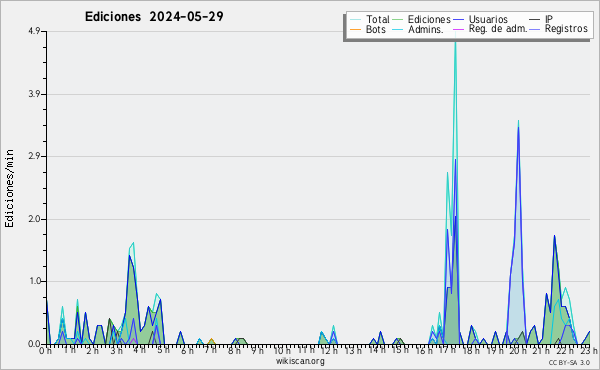Click the 'Registros' legend label
Screen dimensions: 600x370
pyautogui.click(x=566, y=29)
